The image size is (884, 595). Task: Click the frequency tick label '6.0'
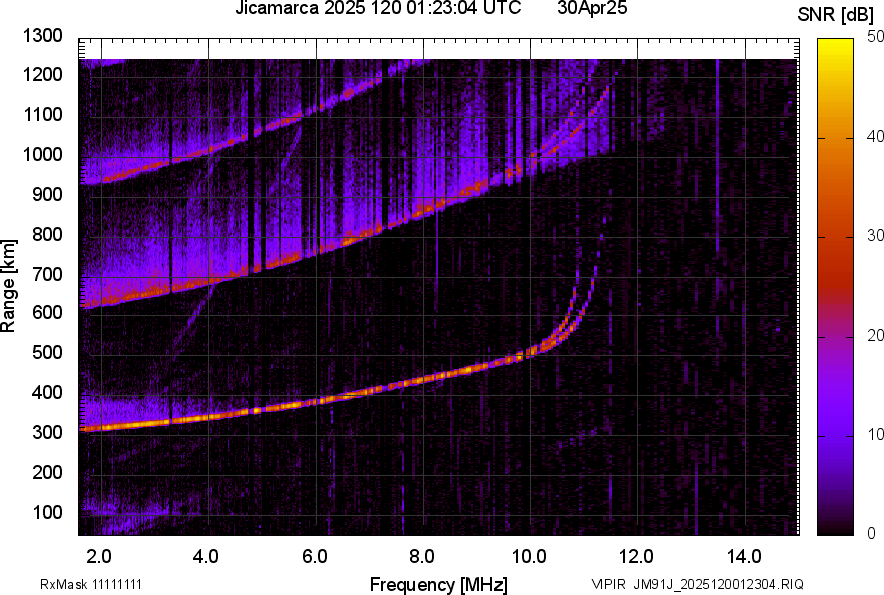point(315,557)
